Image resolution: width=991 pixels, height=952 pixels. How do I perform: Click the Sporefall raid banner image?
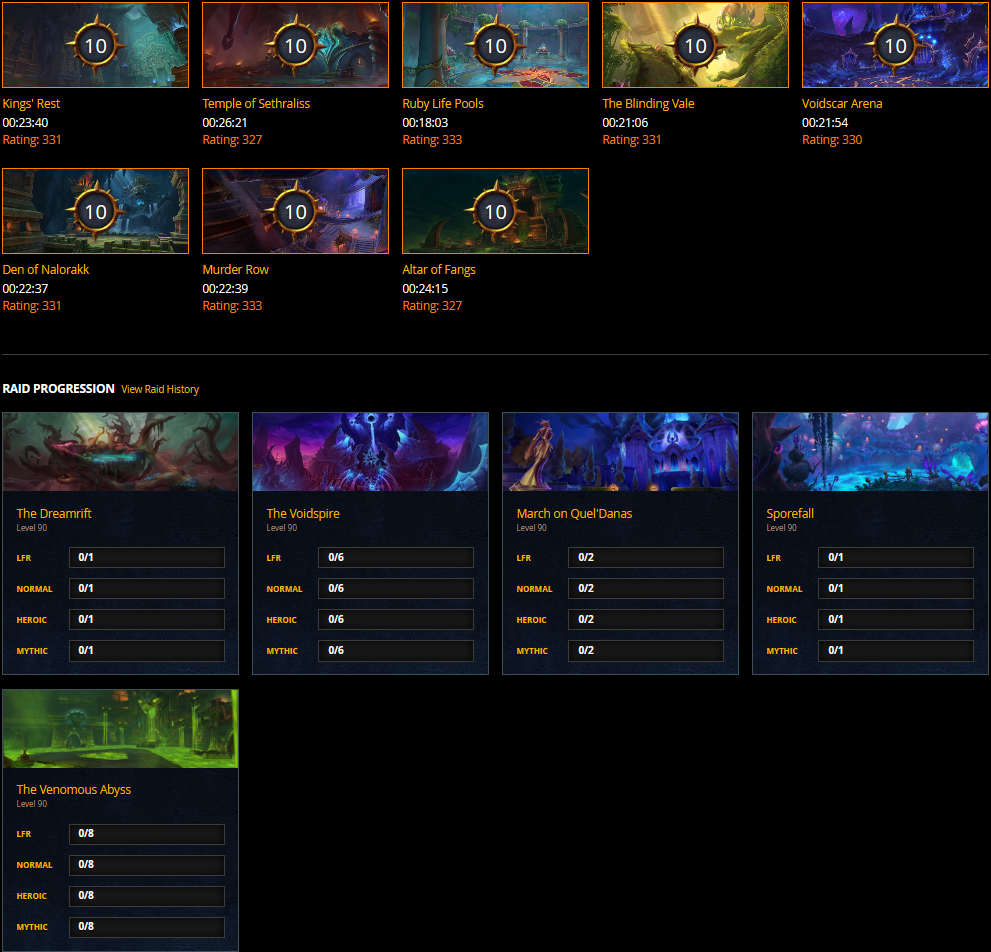[x=870, y=452]
